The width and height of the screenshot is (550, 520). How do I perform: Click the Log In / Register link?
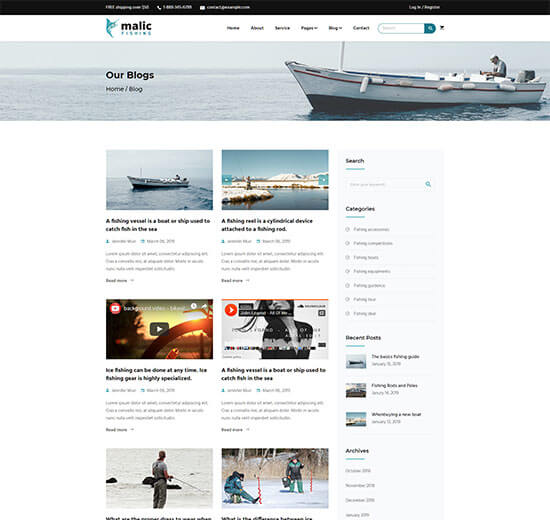point(424,7)
